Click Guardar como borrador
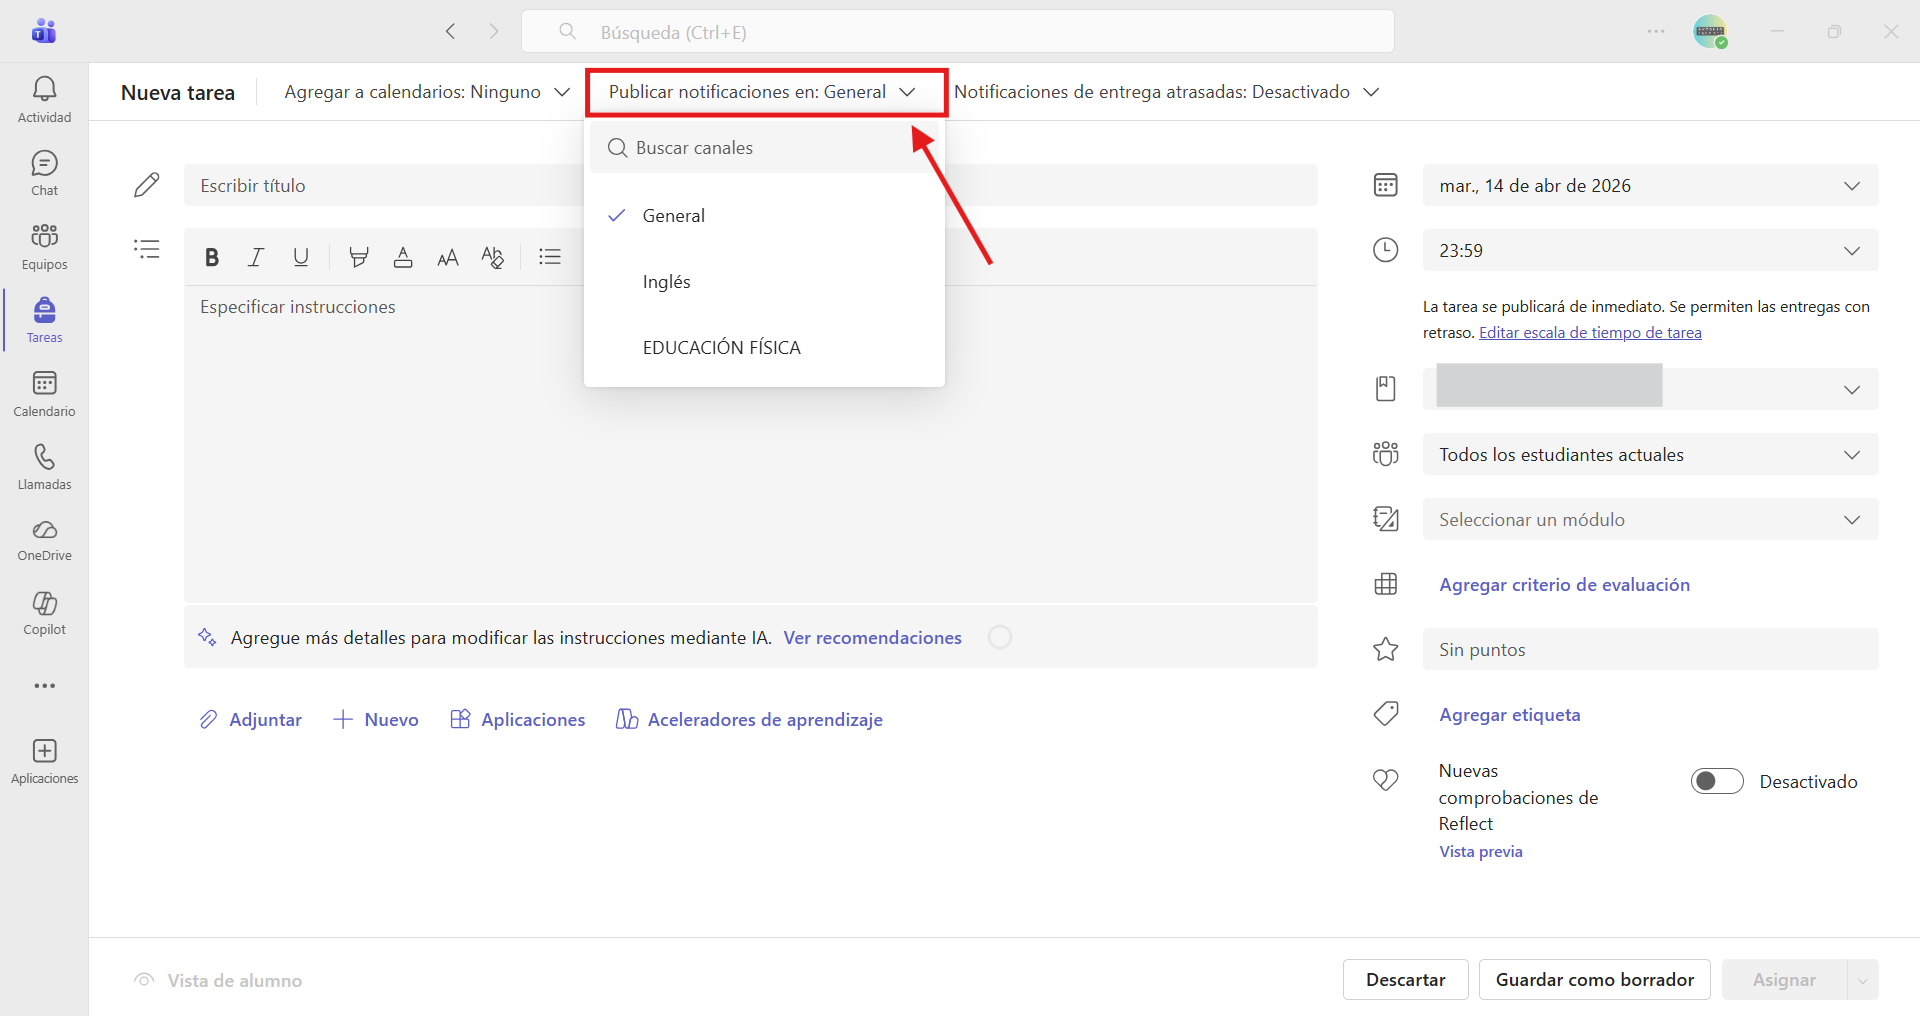The width and height of the screenshot is (1920, 1016). (x=1594, y=980)
